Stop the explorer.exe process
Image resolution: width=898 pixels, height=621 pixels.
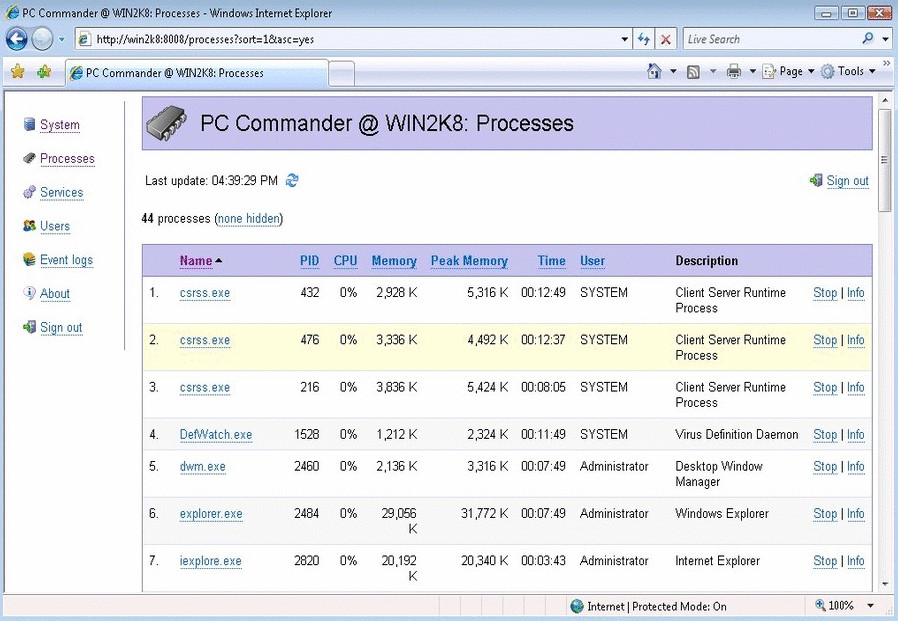tap(825, 514)
